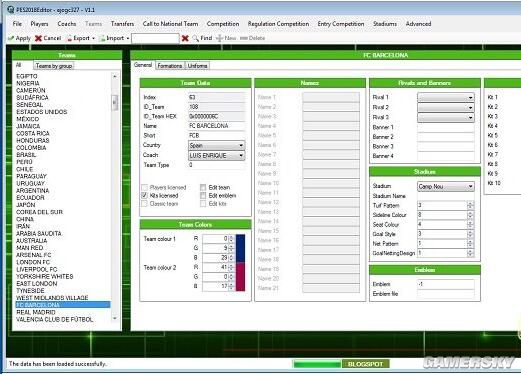Click the Apply checkmark icon in toolbar
Image resolution: width=521 pixels, height=374 pixels.
click(11, 38)
